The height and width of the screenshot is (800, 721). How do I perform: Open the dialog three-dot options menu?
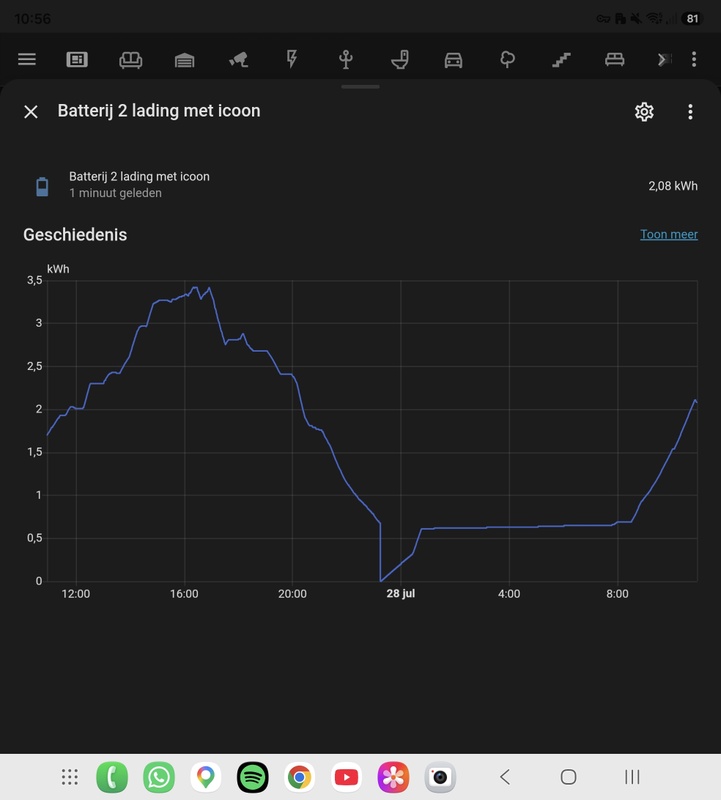(690, 112)
